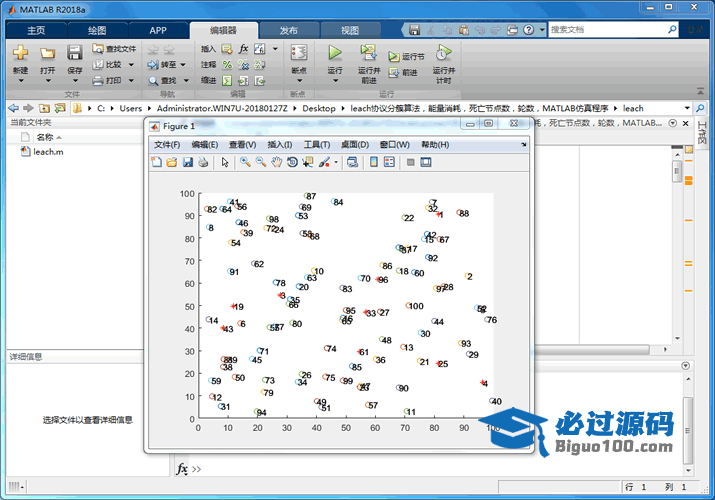Click Link Plot icon in Figure 1 toolbar
715x500 pixels.
(x=352, y=162)
